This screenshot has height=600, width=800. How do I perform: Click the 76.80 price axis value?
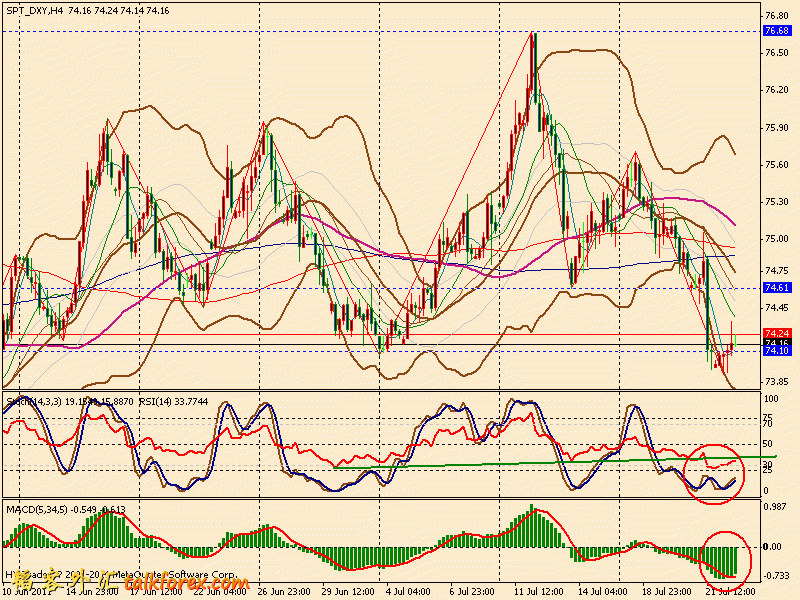pyautogui.click(x=777, y=16)
